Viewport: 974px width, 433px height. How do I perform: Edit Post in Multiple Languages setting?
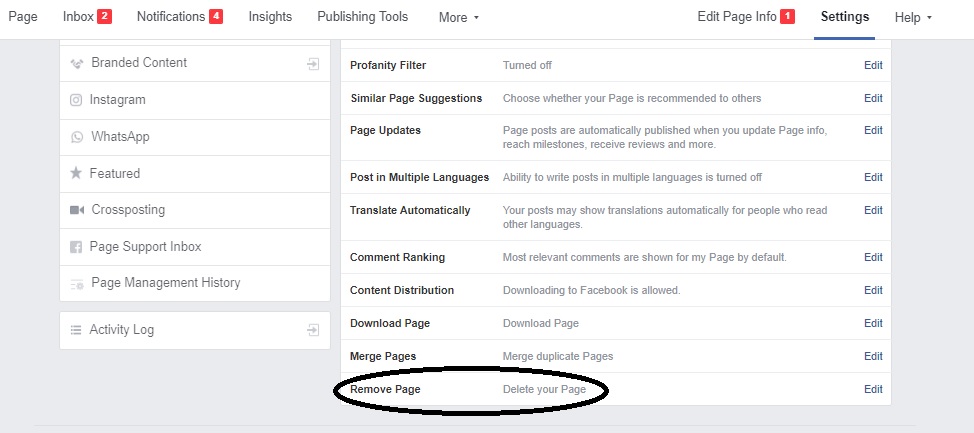coord(873,178)
